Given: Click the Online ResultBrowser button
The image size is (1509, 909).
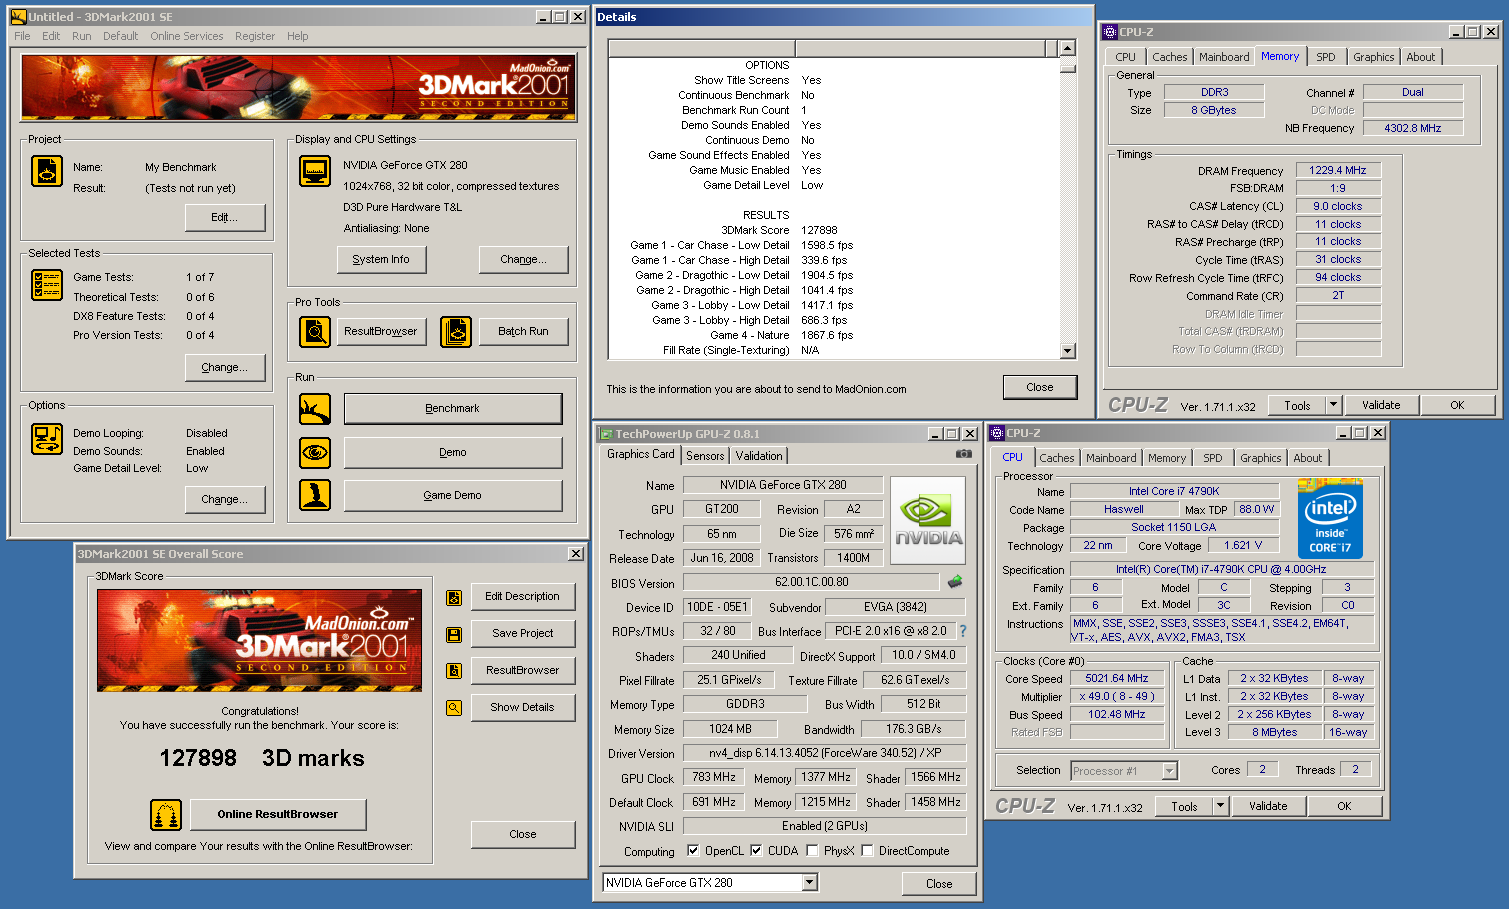Looking at the screenshot, I should click(278, 814).
